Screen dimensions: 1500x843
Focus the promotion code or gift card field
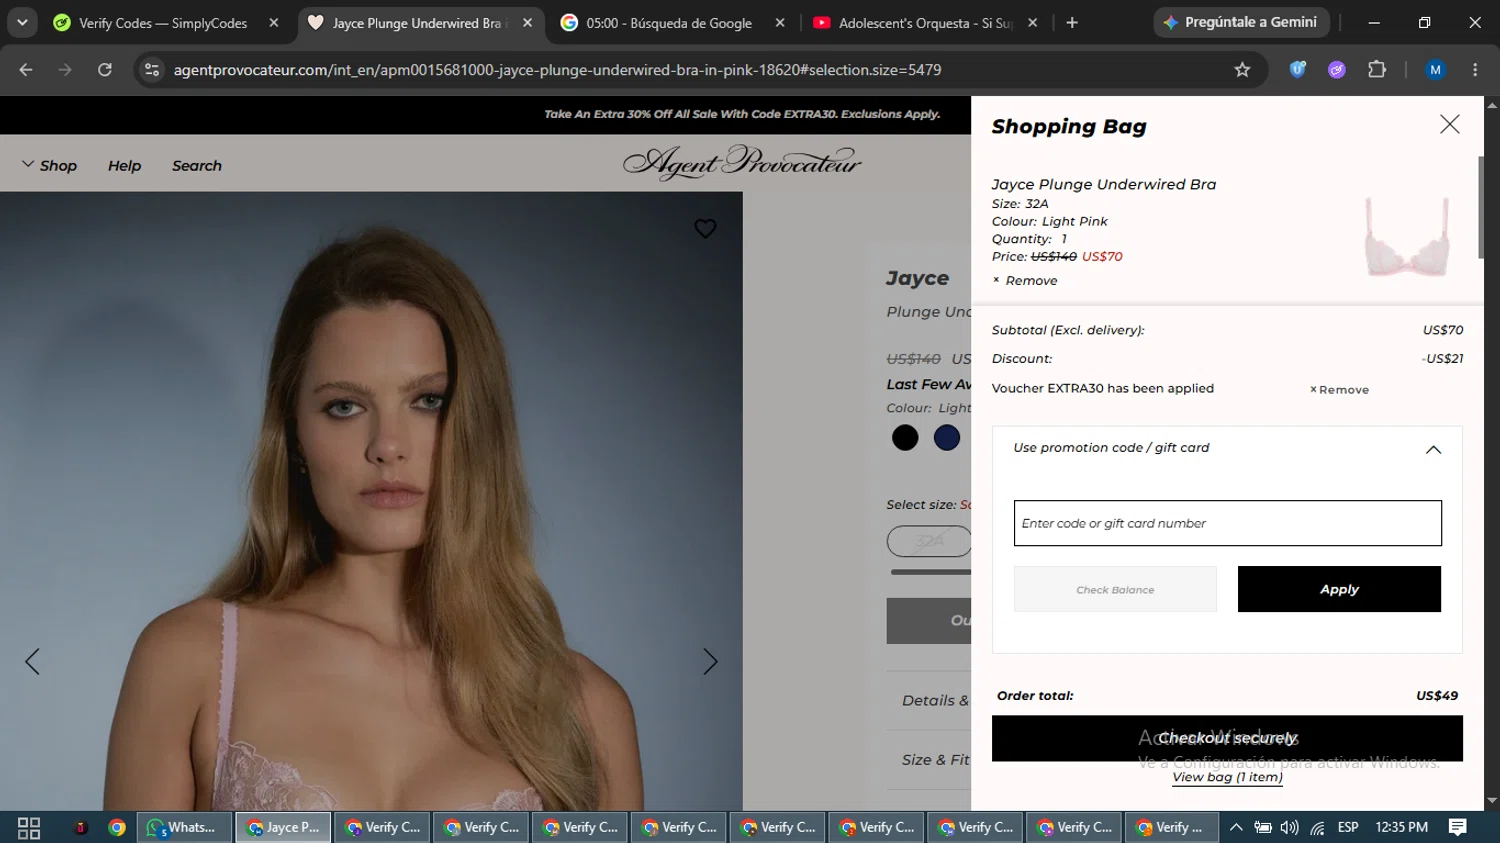pyautogui.click(x=1227, y=523)
